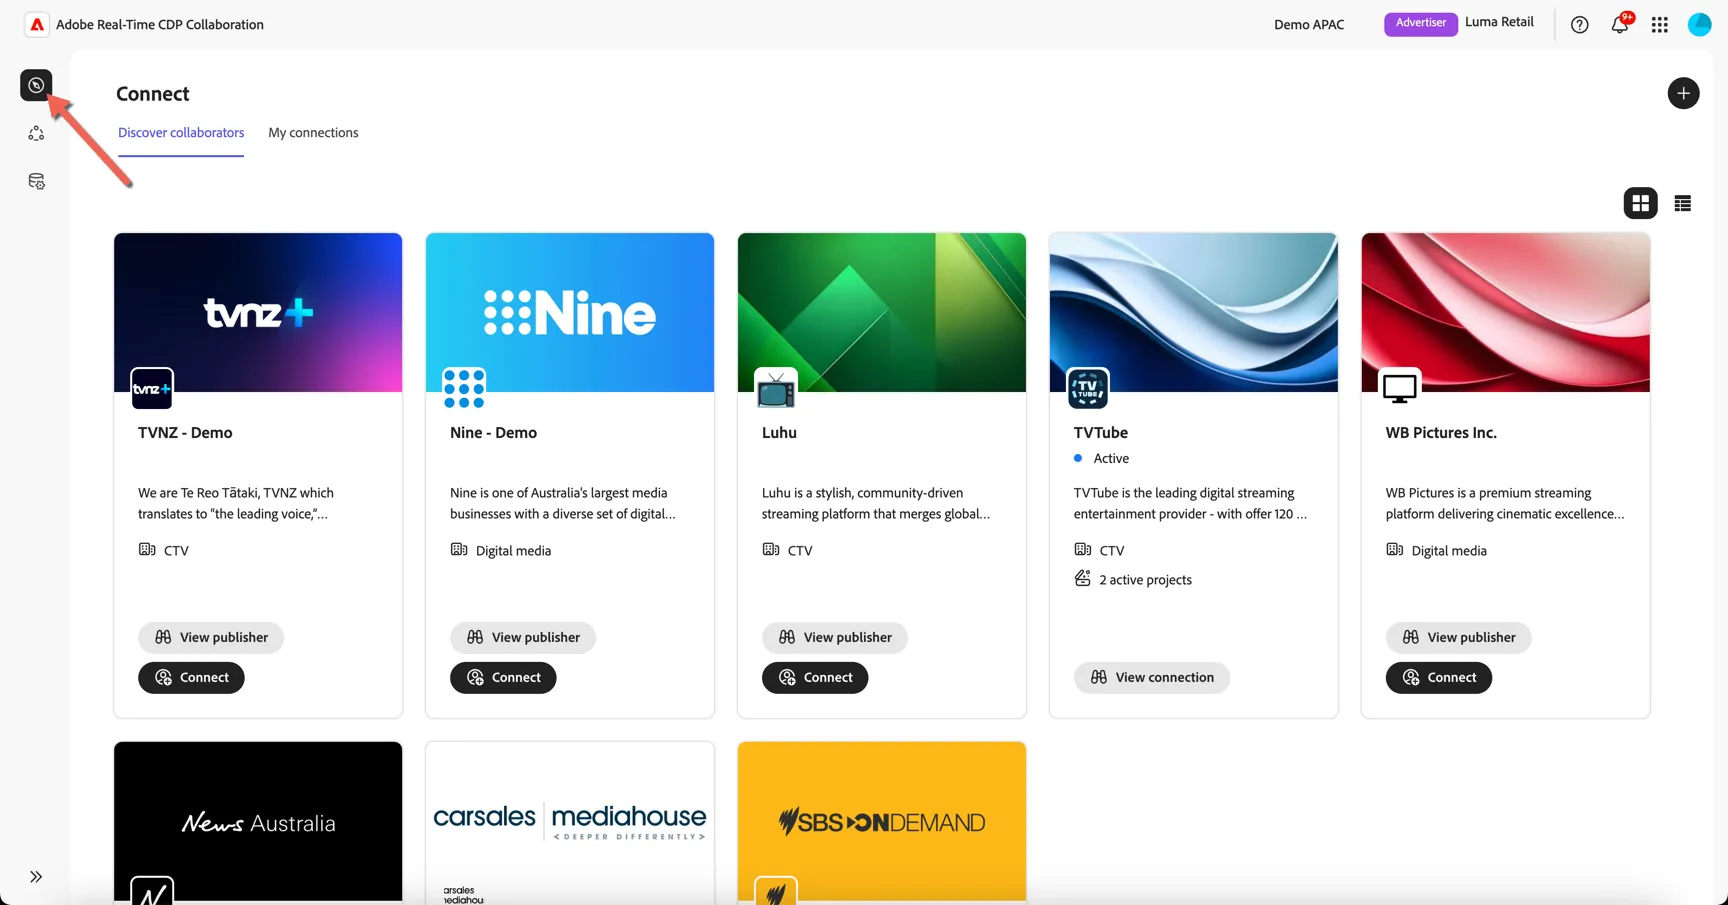Viewport: 1728px width, 905px height.
Task: Click Digital media label on Nine card
Action: [513, 550]
